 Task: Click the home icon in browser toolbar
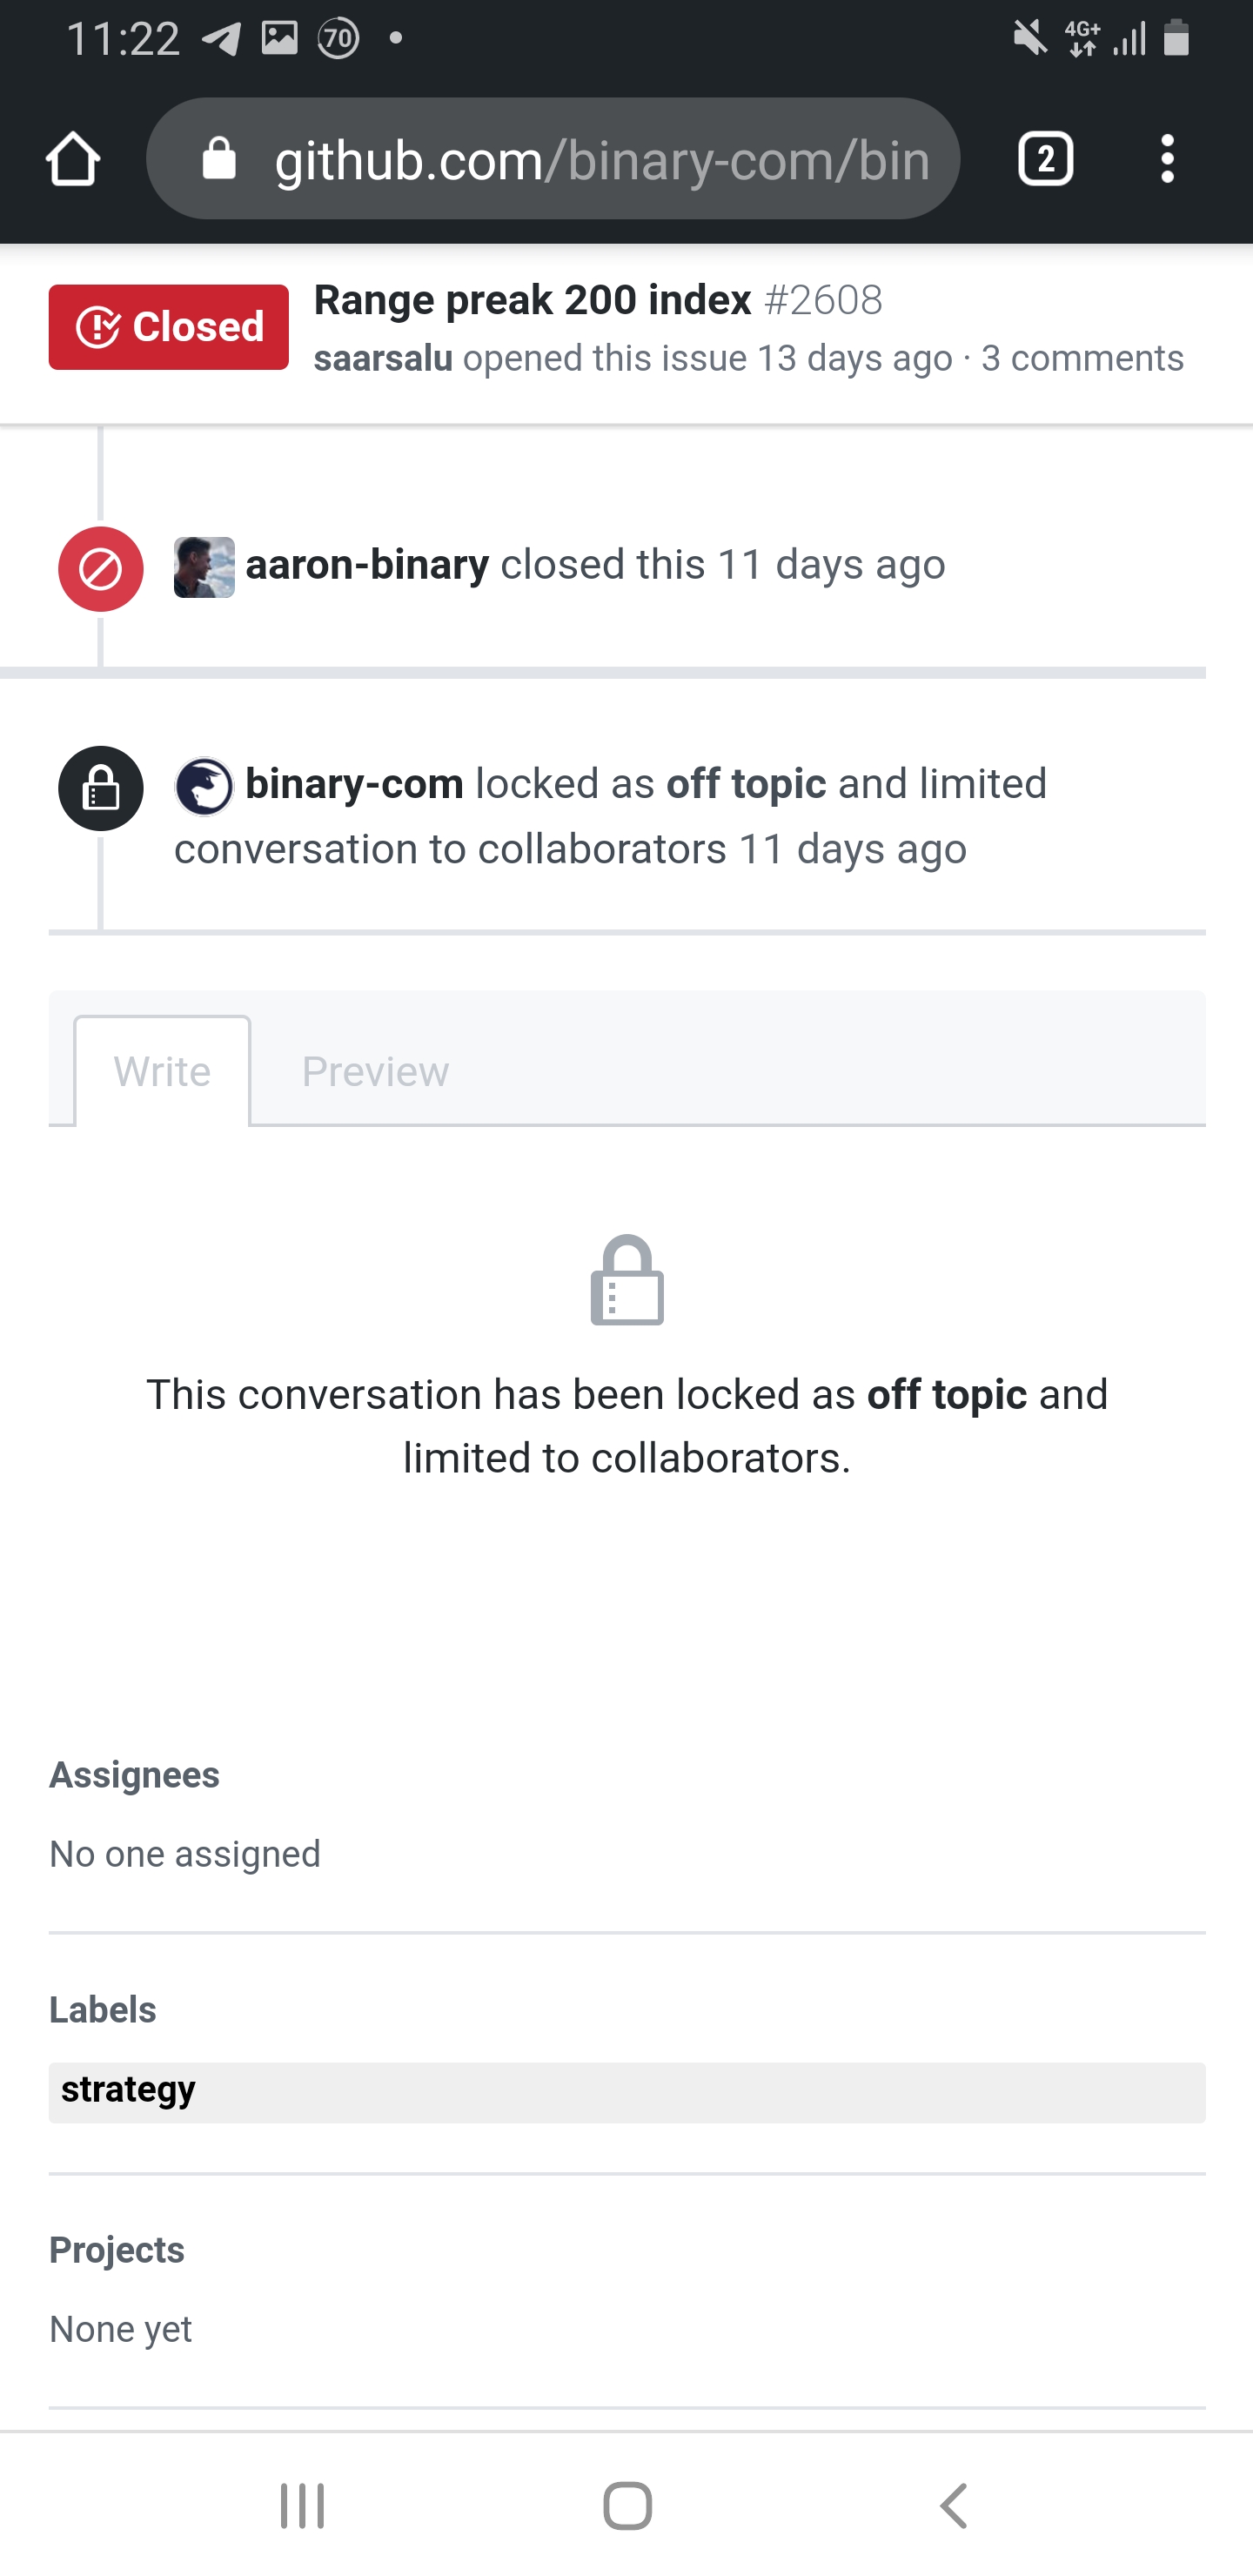coord(71,158)
